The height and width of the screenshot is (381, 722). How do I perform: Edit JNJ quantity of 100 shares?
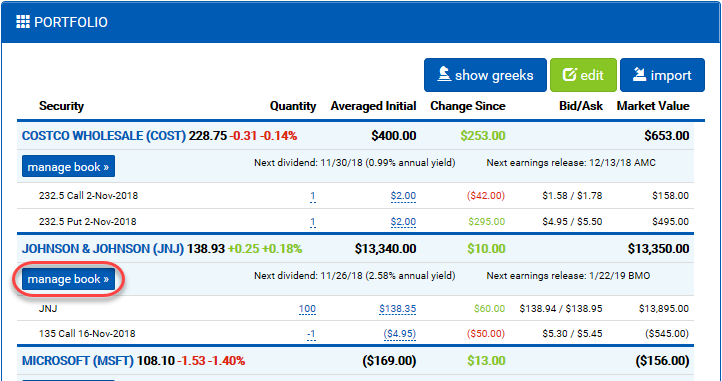(x=307, y=309)
